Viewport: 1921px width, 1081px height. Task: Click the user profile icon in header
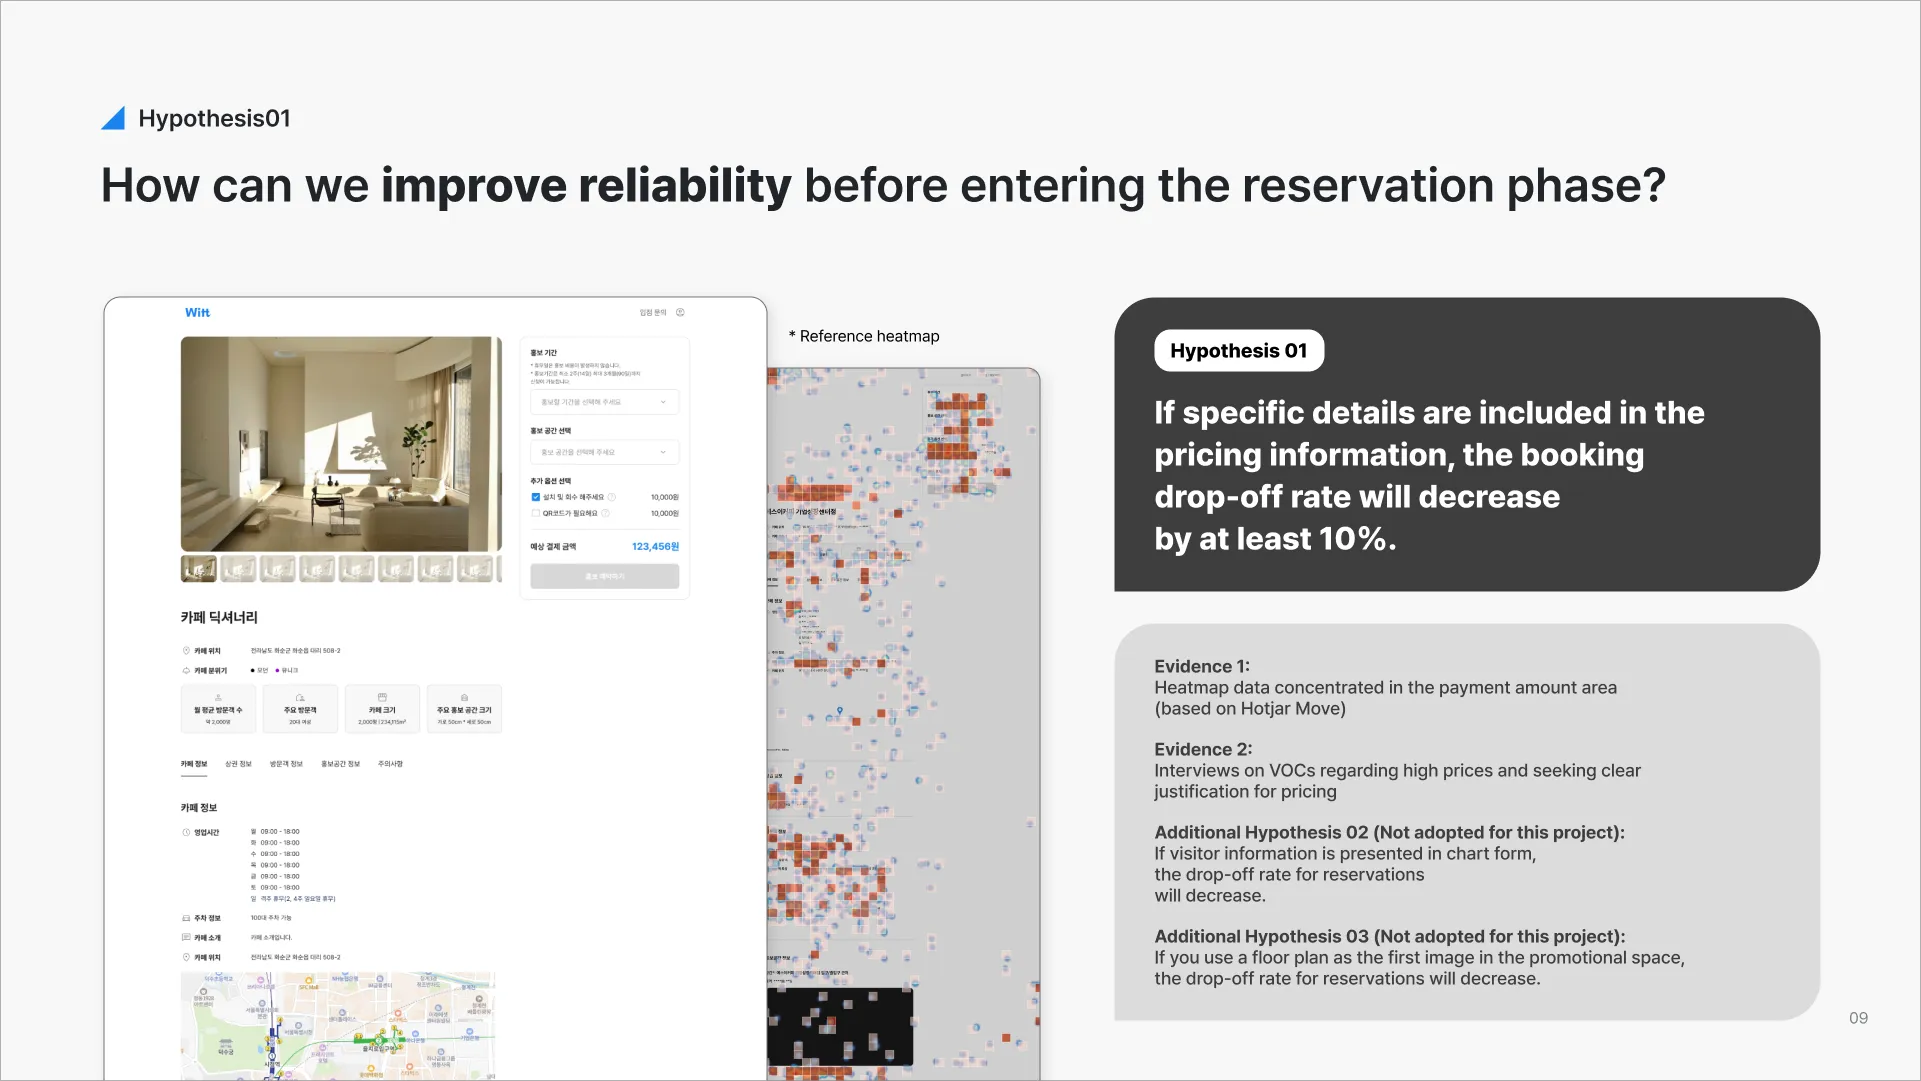click(x=680, y=313)
